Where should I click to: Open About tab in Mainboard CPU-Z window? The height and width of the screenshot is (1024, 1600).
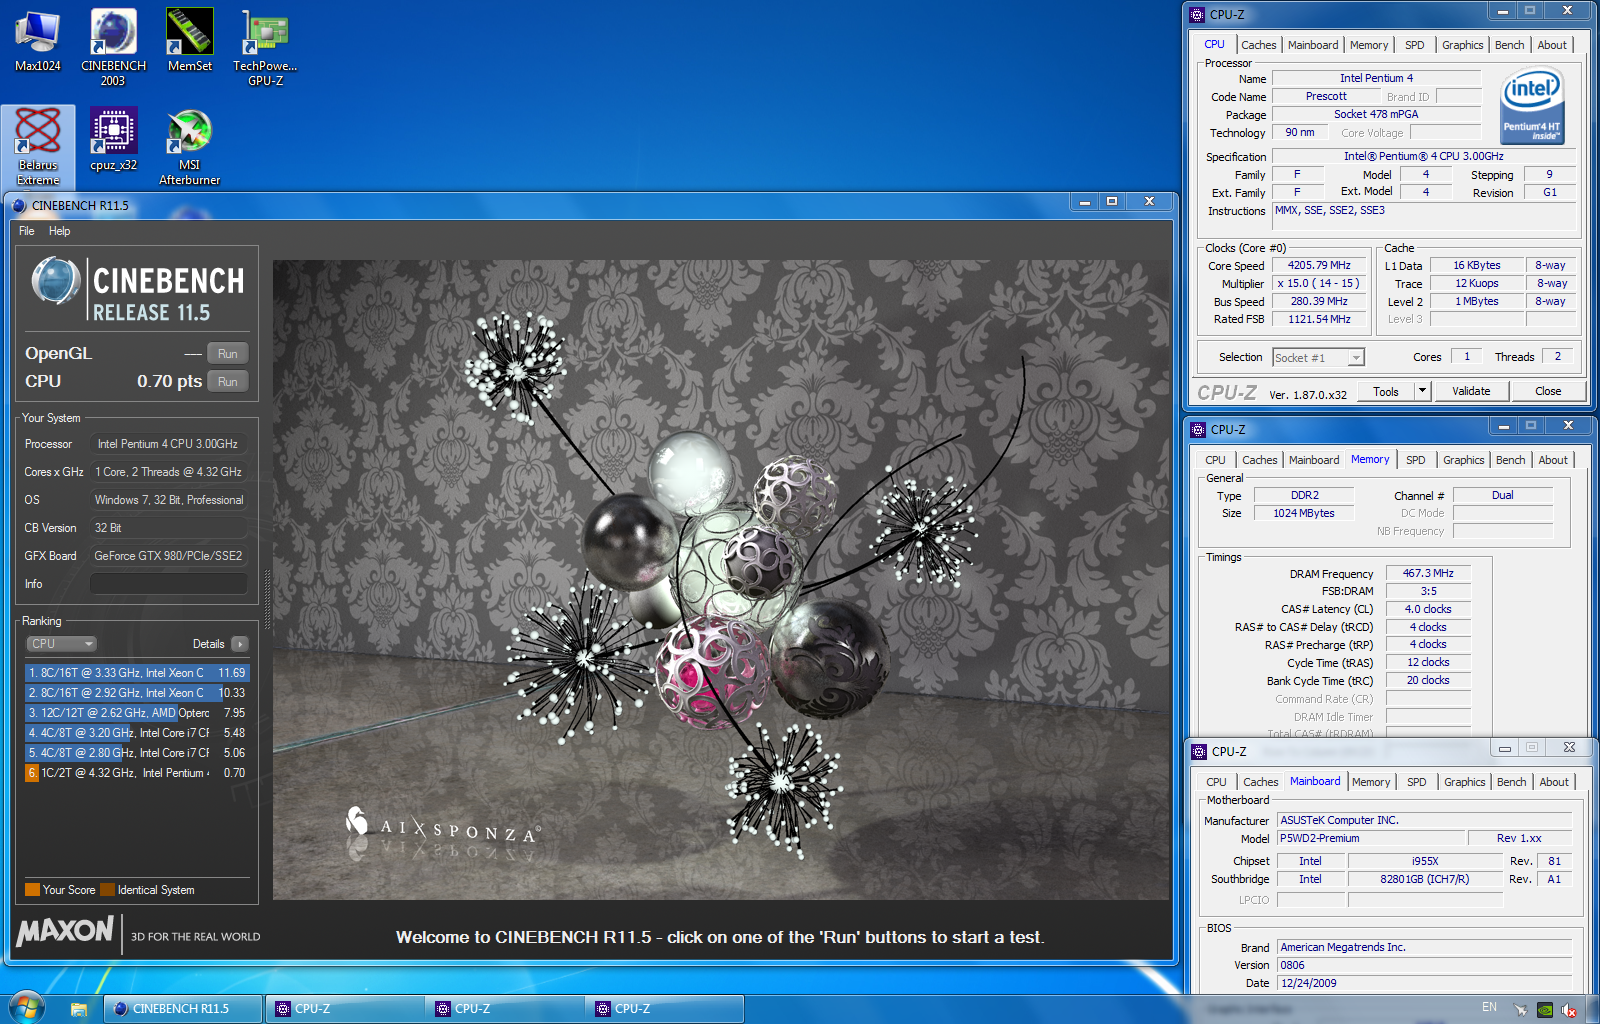click(1554, 782)
